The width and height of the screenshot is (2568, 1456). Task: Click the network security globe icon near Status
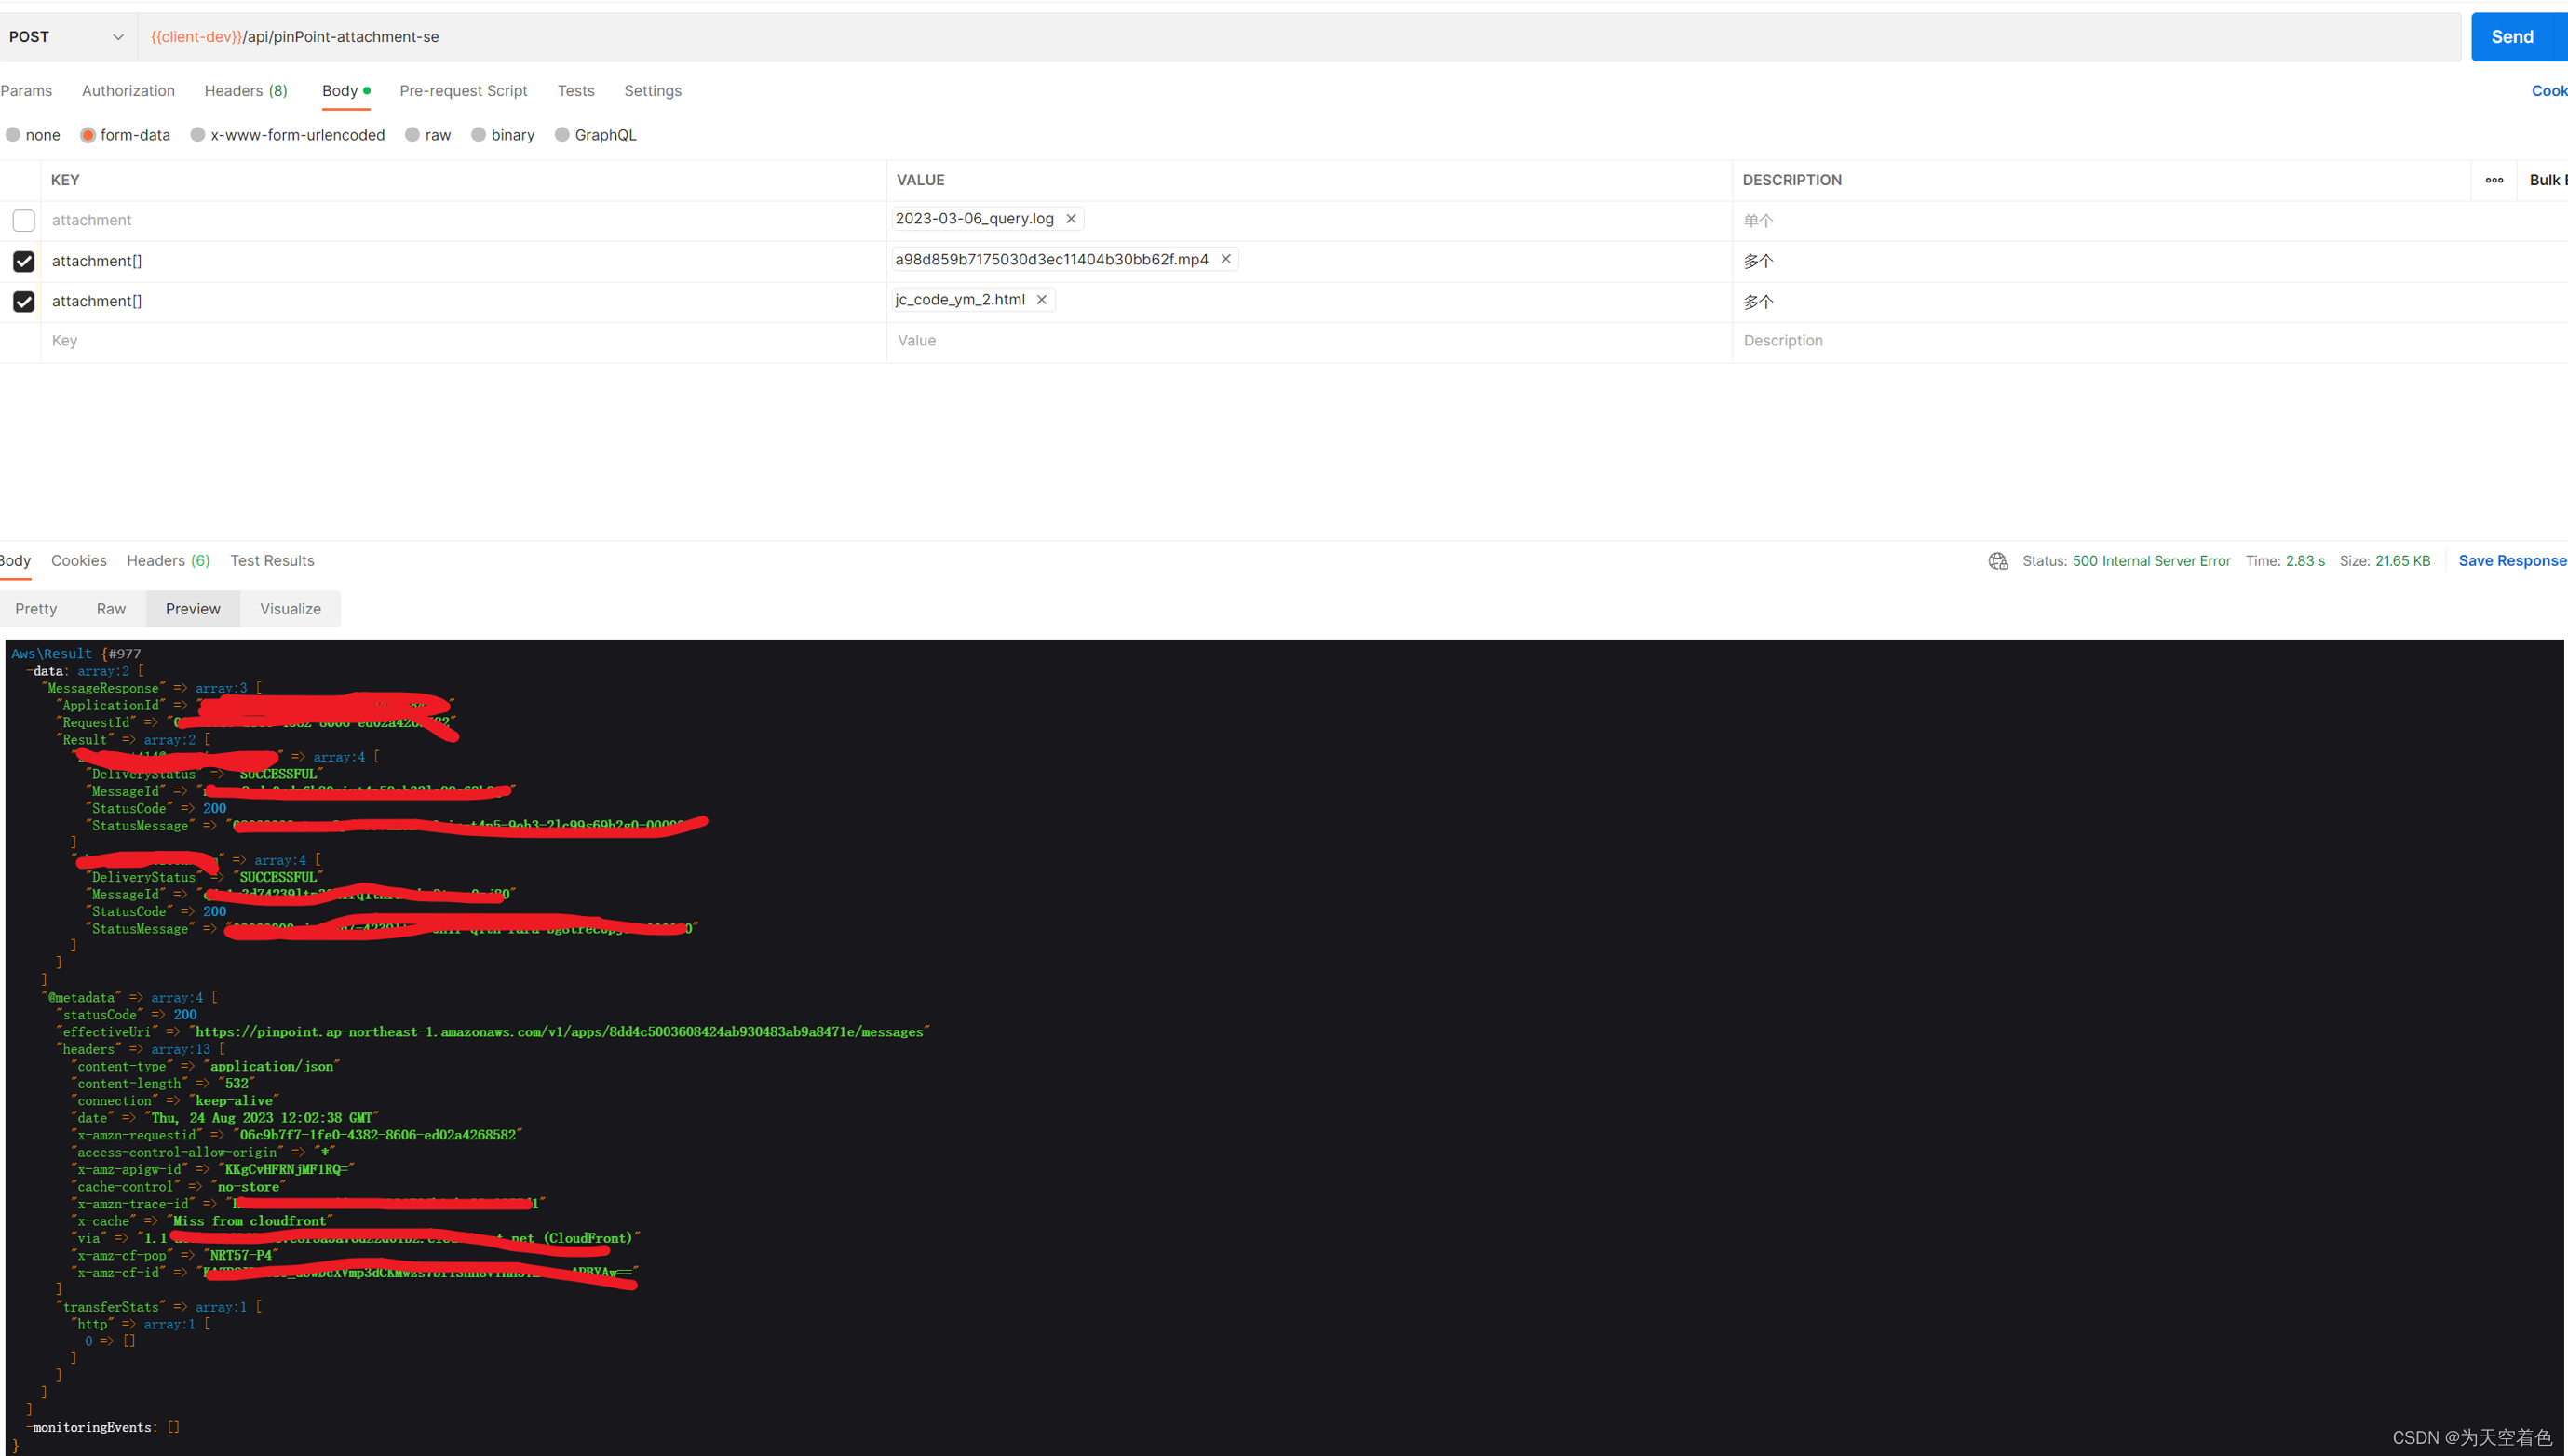(1997, 561)
